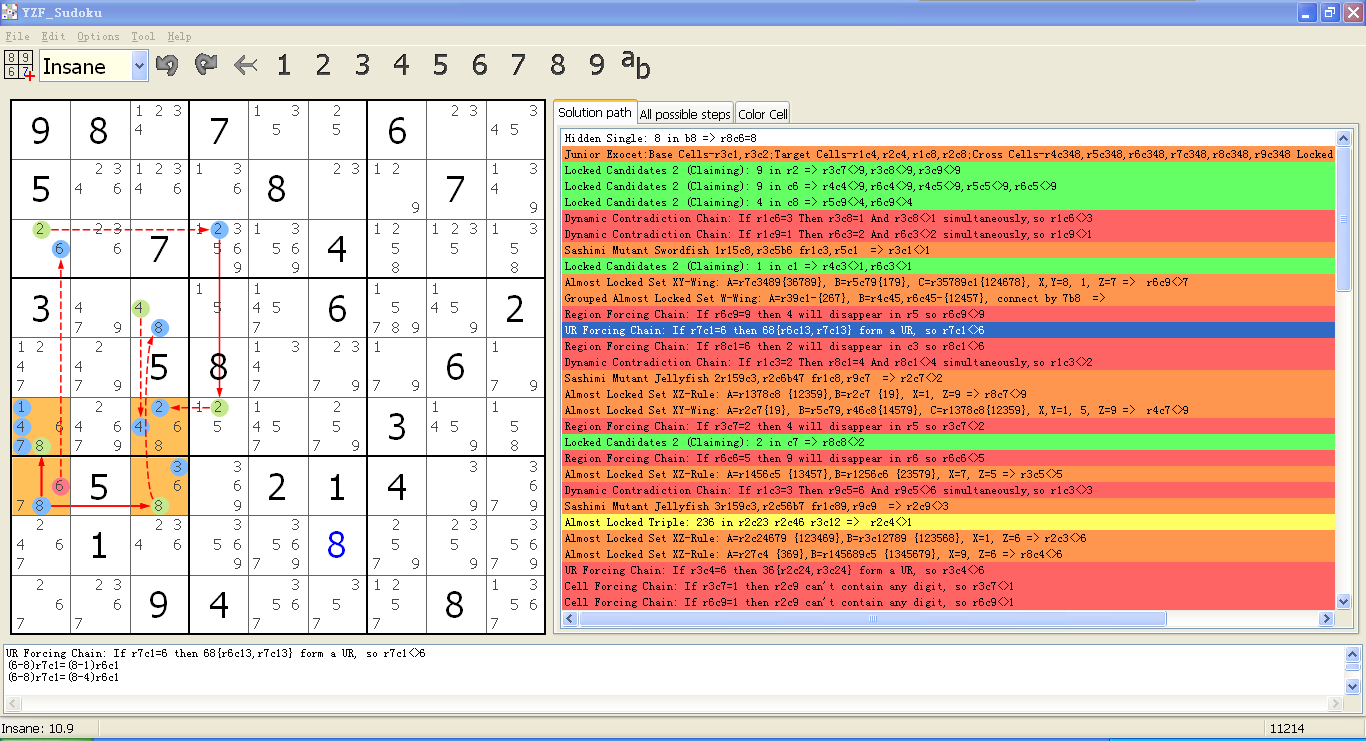This screenshot has width=1366, height=741.
Task: Select 'Almost Locked Set XY-Wing: A=r7c3489' row
Action: coord(948,282)
